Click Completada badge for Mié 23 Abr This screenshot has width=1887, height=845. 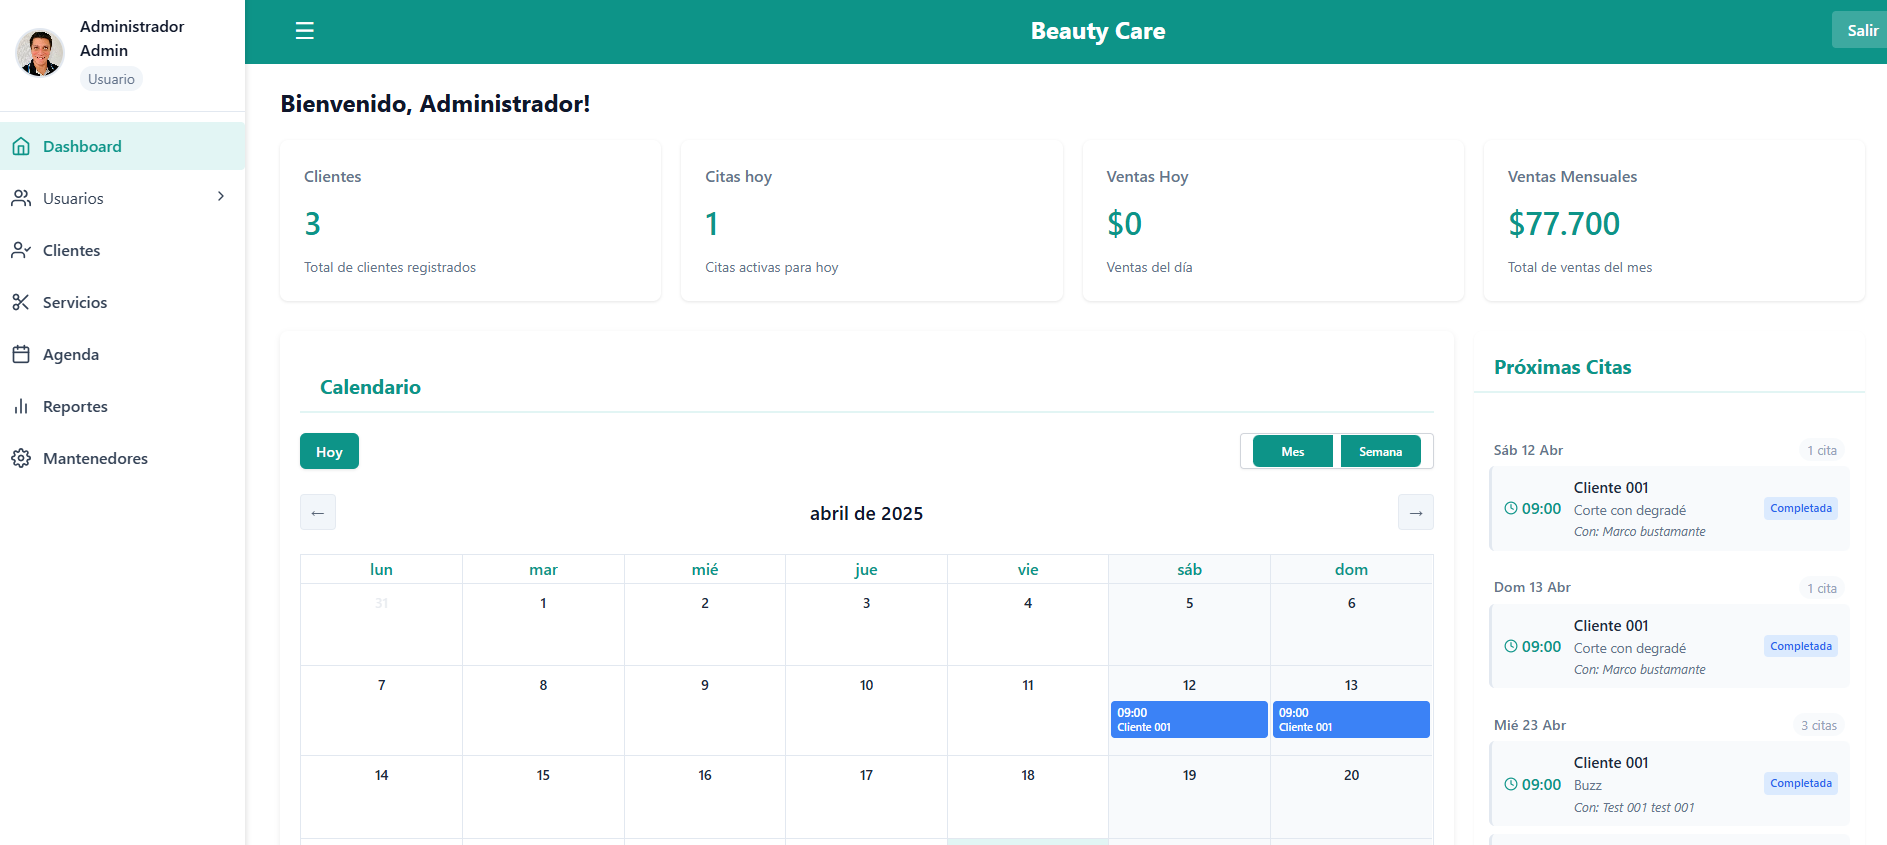pos(1801,783)
